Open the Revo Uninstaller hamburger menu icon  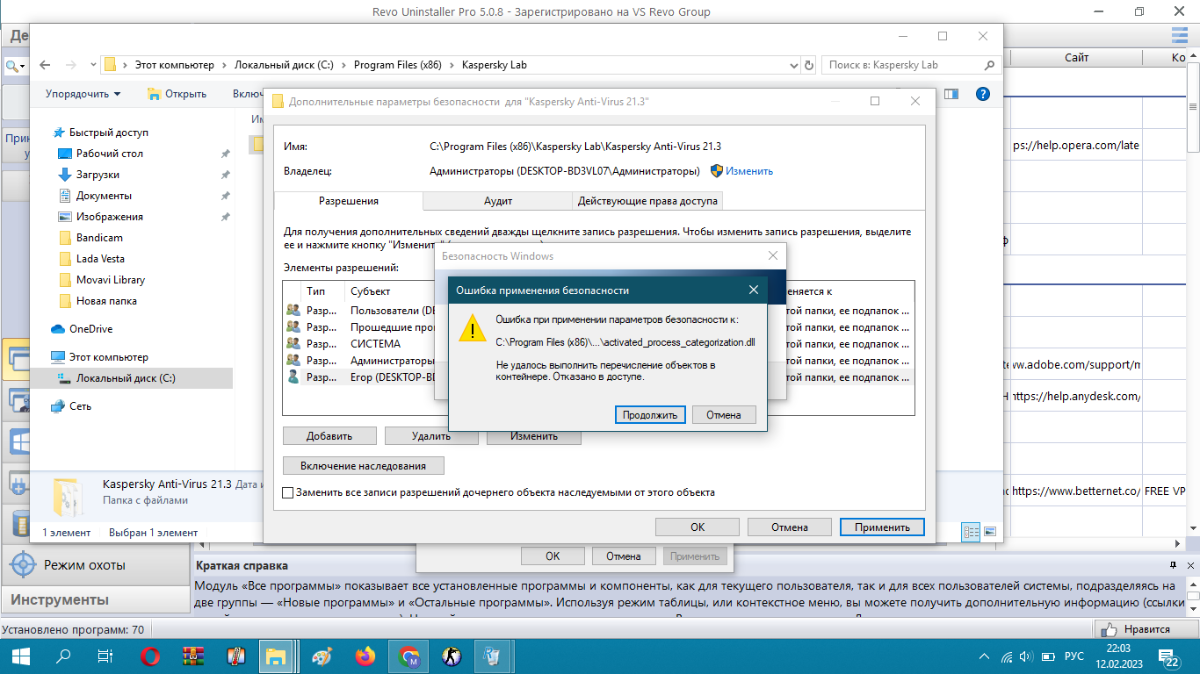pos(1180,36)
